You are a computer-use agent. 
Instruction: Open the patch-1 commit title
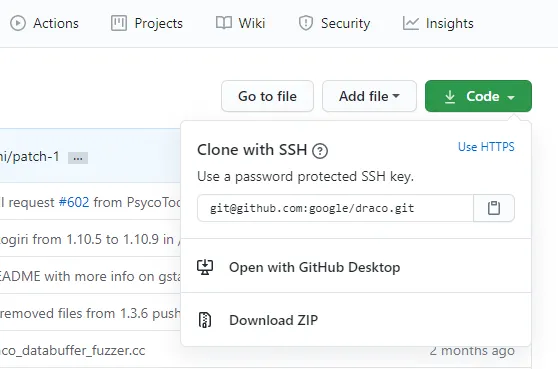coord(30,157)
